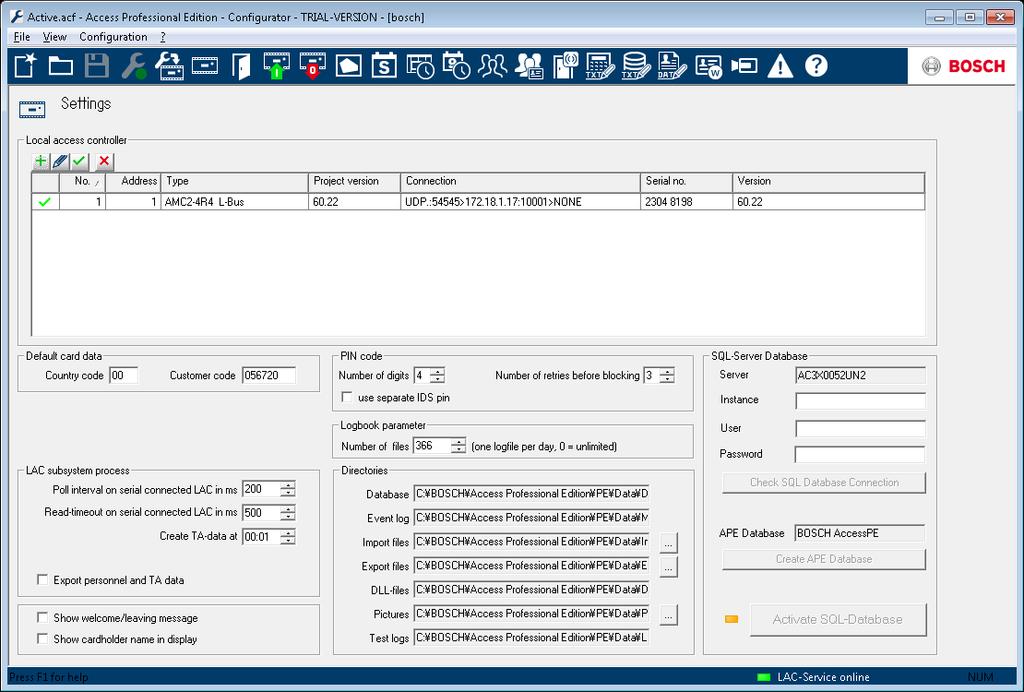Image resolution: width=1024 pixels, height=692 pixels.
Task: Click the controller icon with two arrows
Action: coord(169,66)
